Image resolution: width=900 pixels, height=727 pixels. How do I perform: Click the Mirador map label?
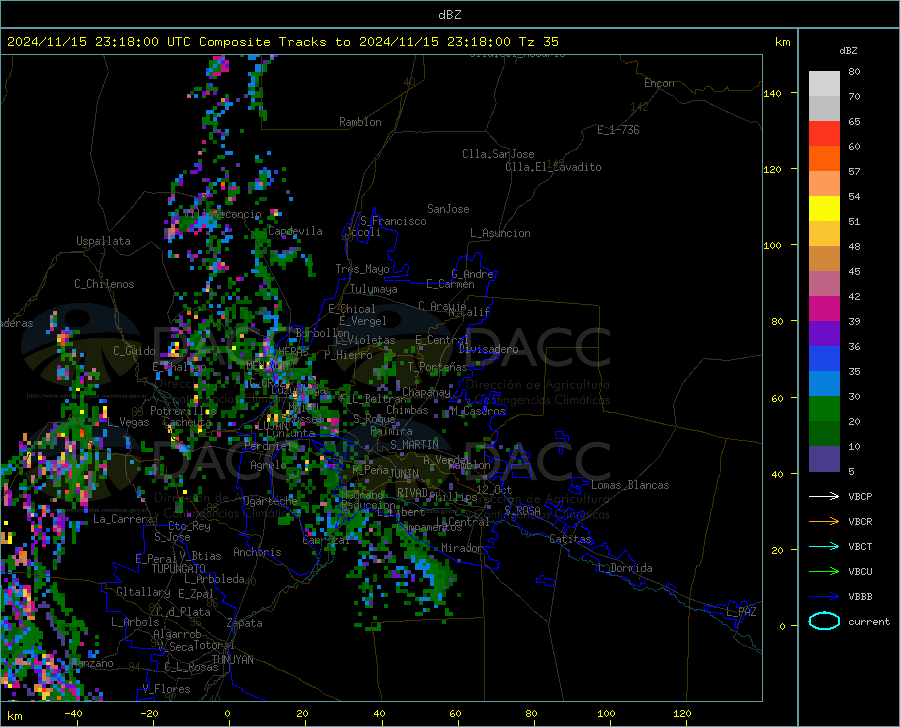462,548
